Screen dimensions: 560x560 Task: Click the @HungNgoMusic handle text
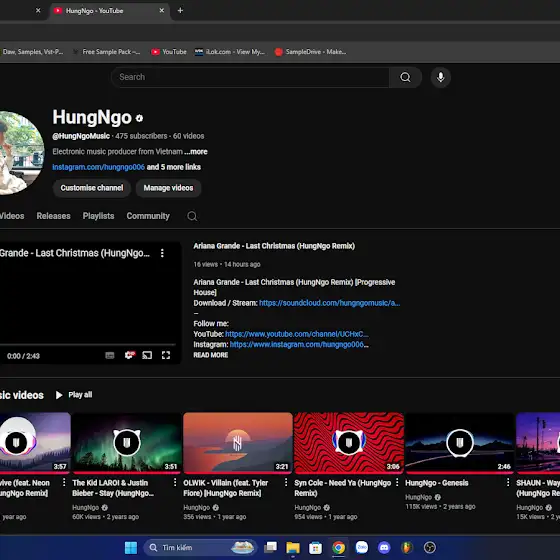coord(81,136)
